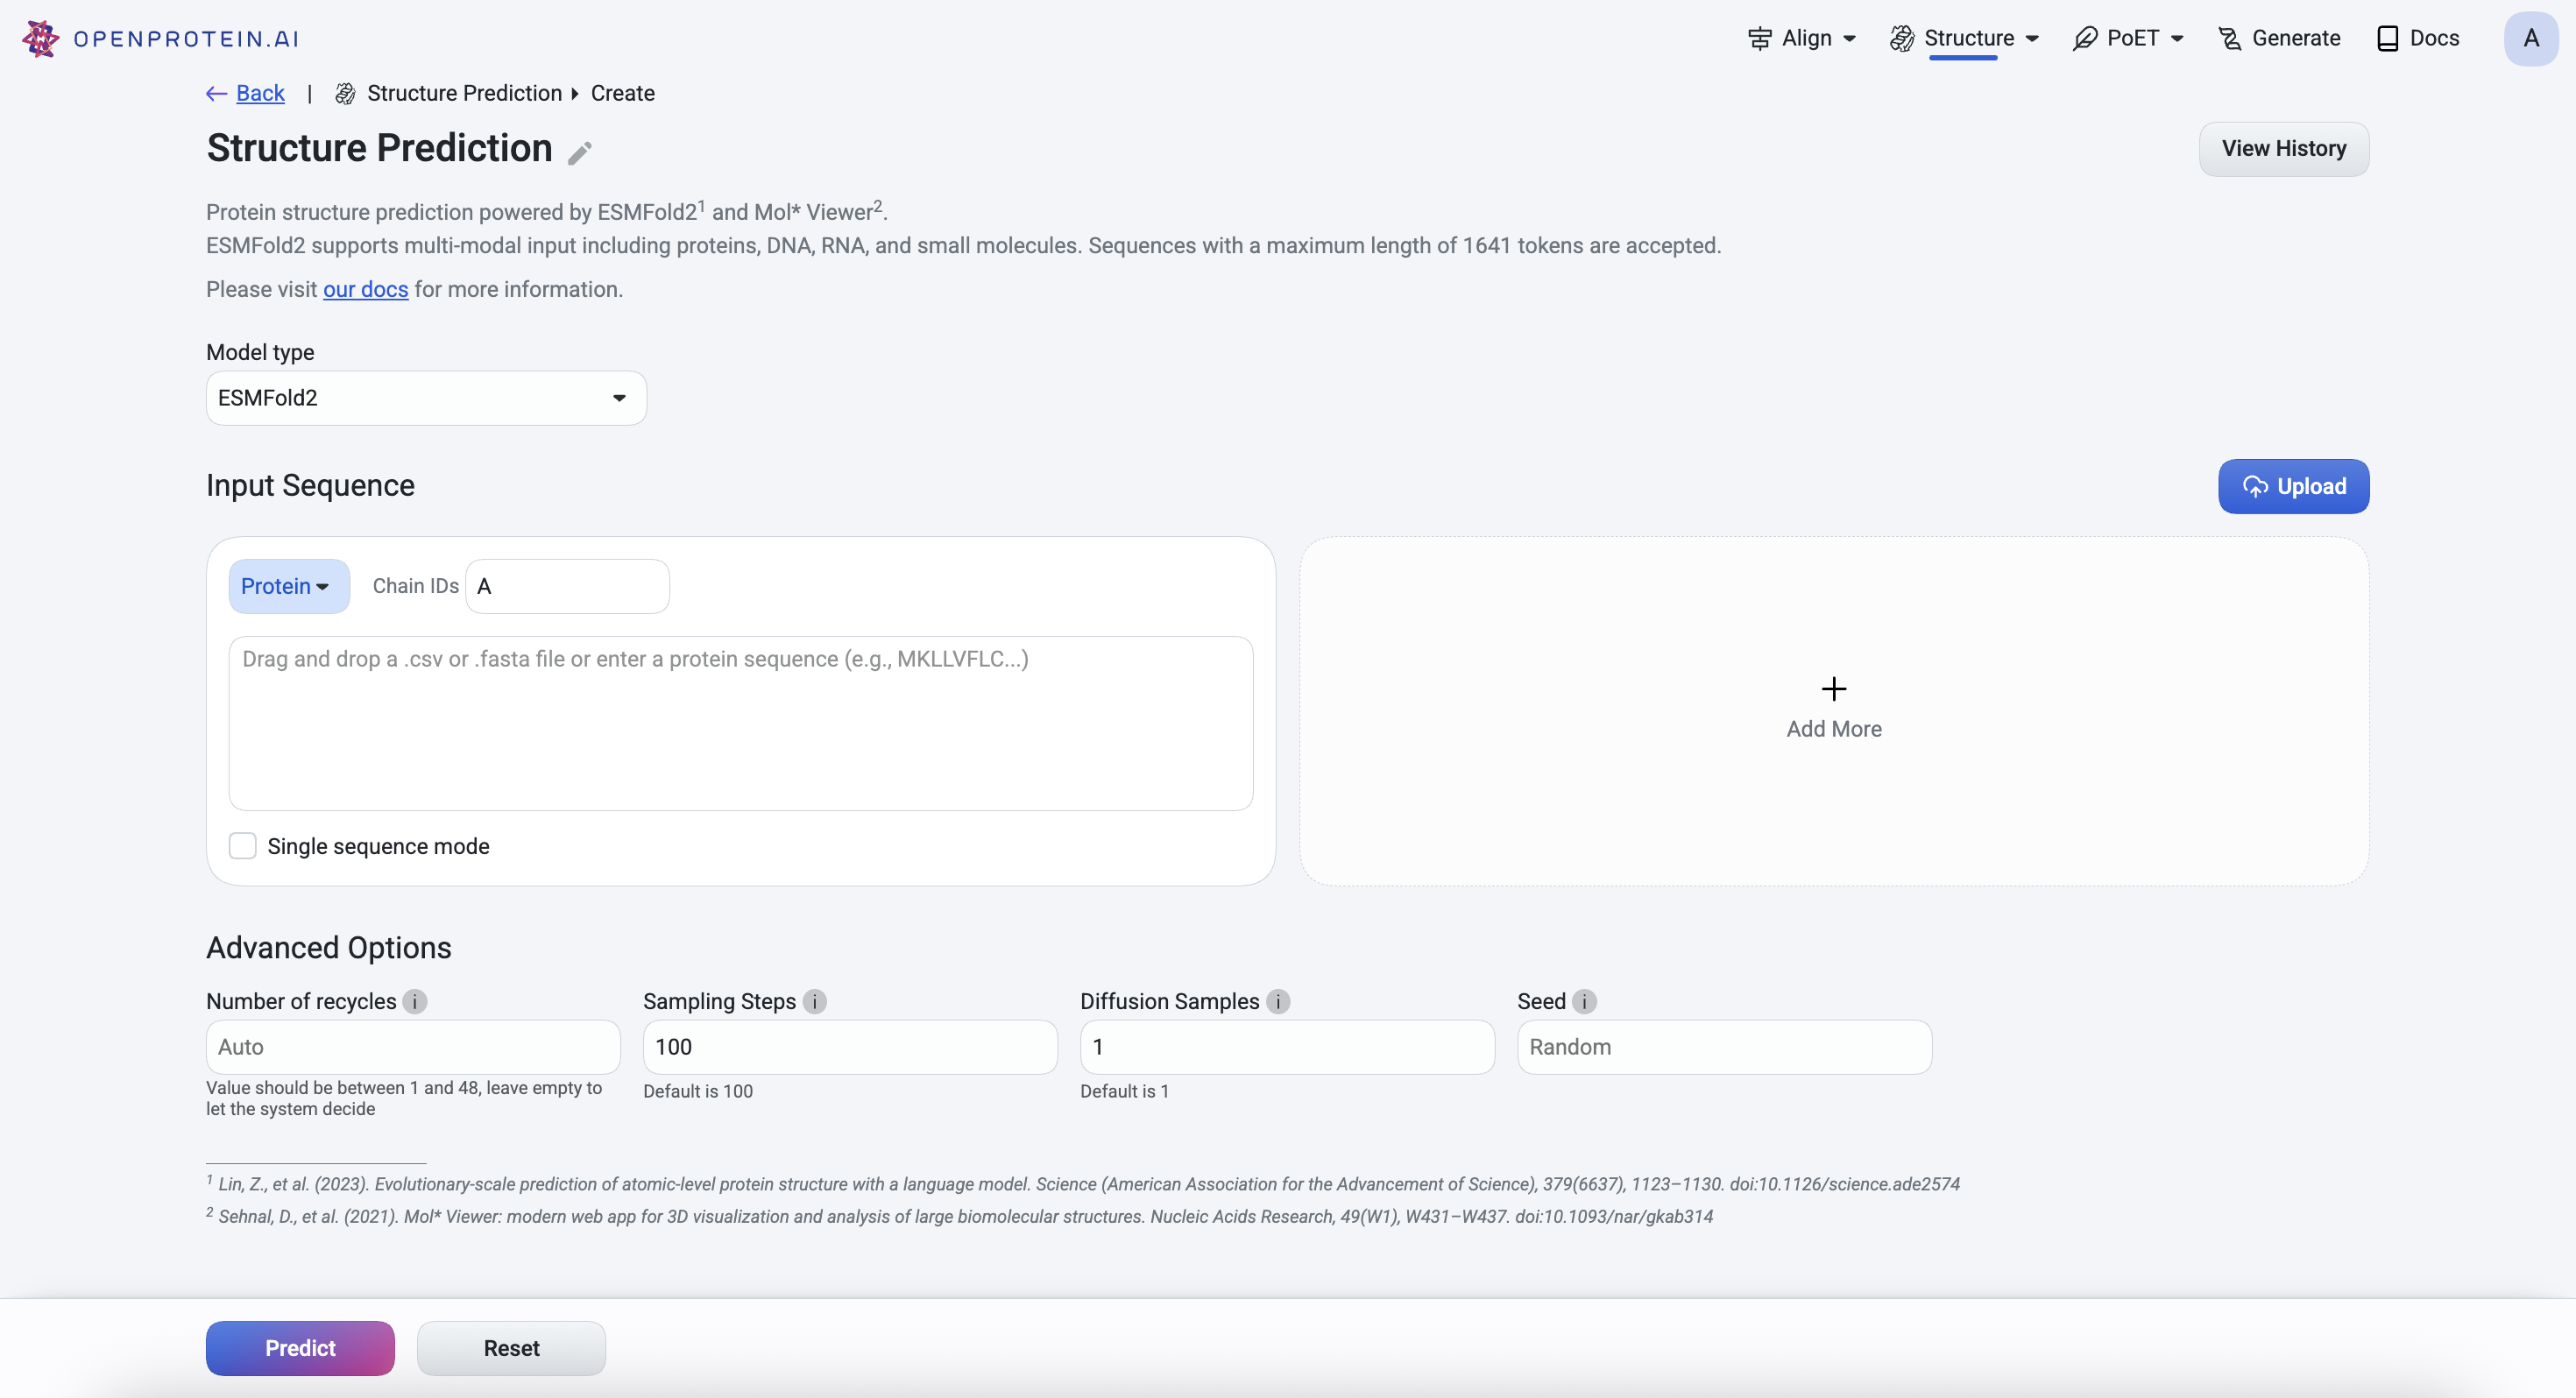The image size is (2576, 1398).
Task: Click the Structure Prediction breadcrumb icon
Action: 345,94
